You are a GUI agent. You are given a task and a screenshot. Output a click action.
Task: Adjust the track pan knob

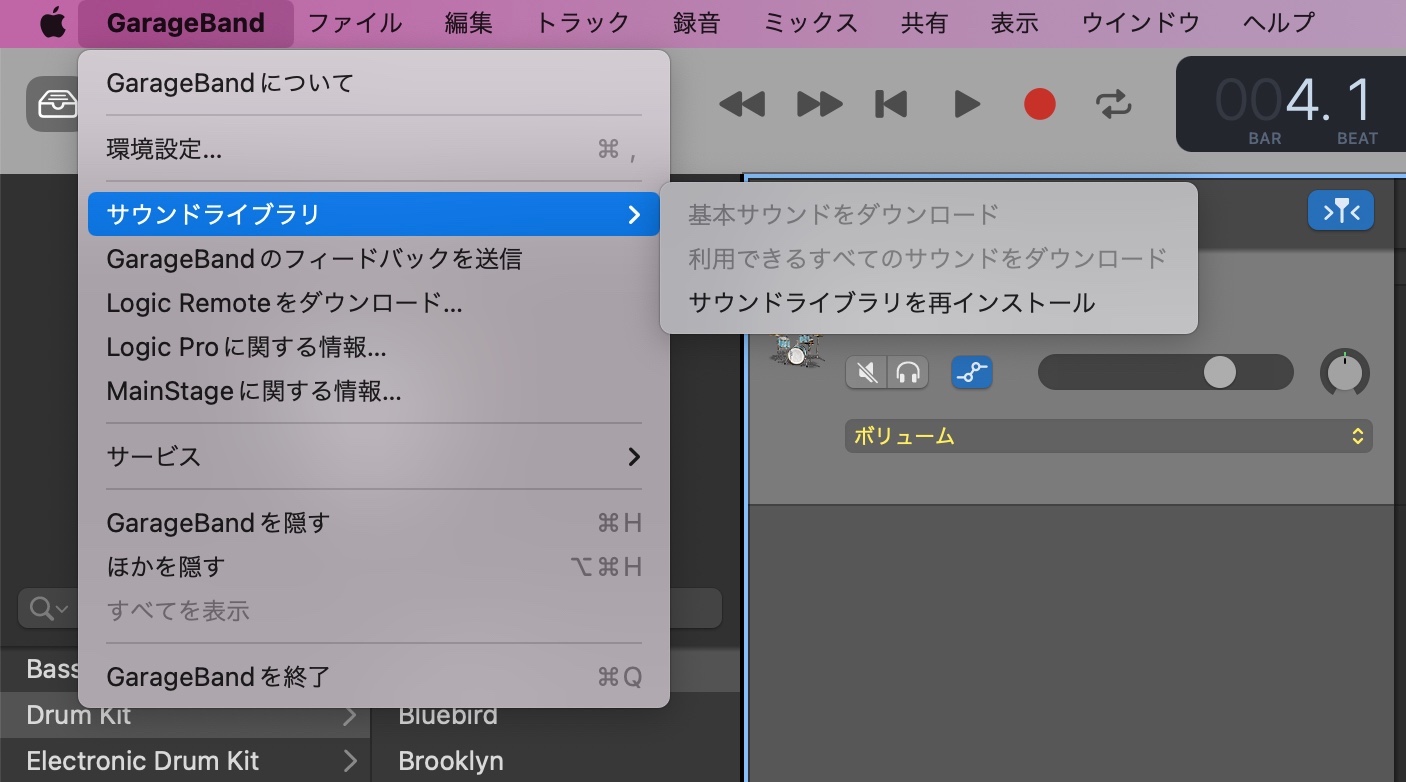[x=1344, y=373]
